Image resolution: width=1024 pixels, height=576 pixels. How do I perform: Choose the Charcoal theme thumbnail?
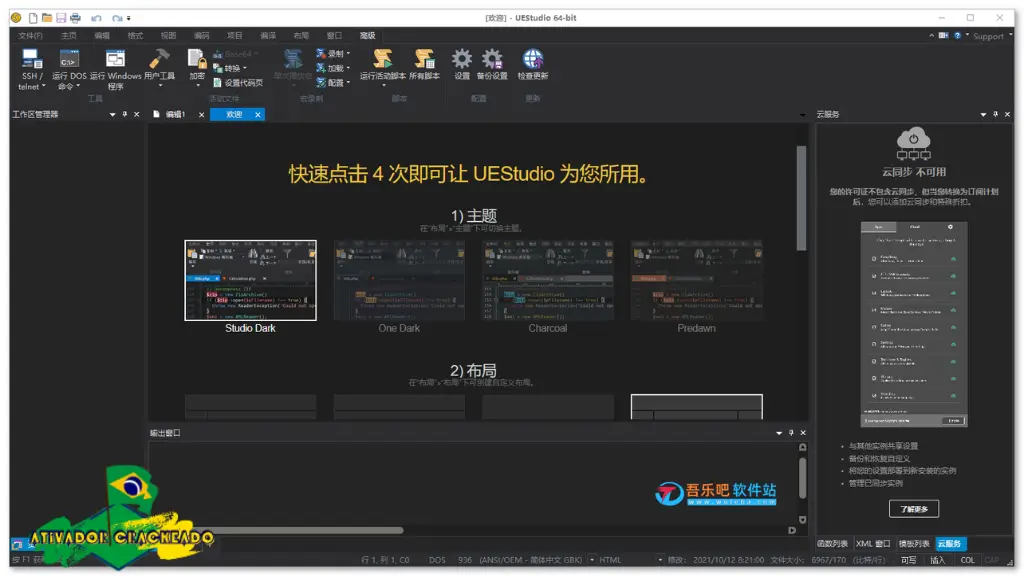tap(548, 280)
